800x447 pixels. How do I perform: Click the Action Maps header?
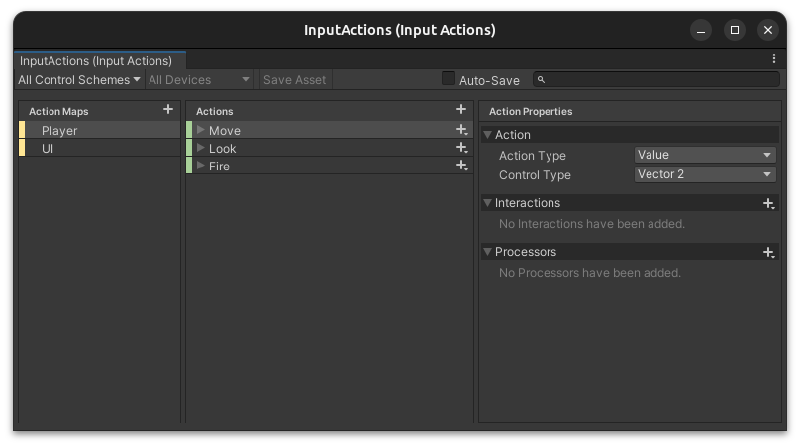[59, 111]
